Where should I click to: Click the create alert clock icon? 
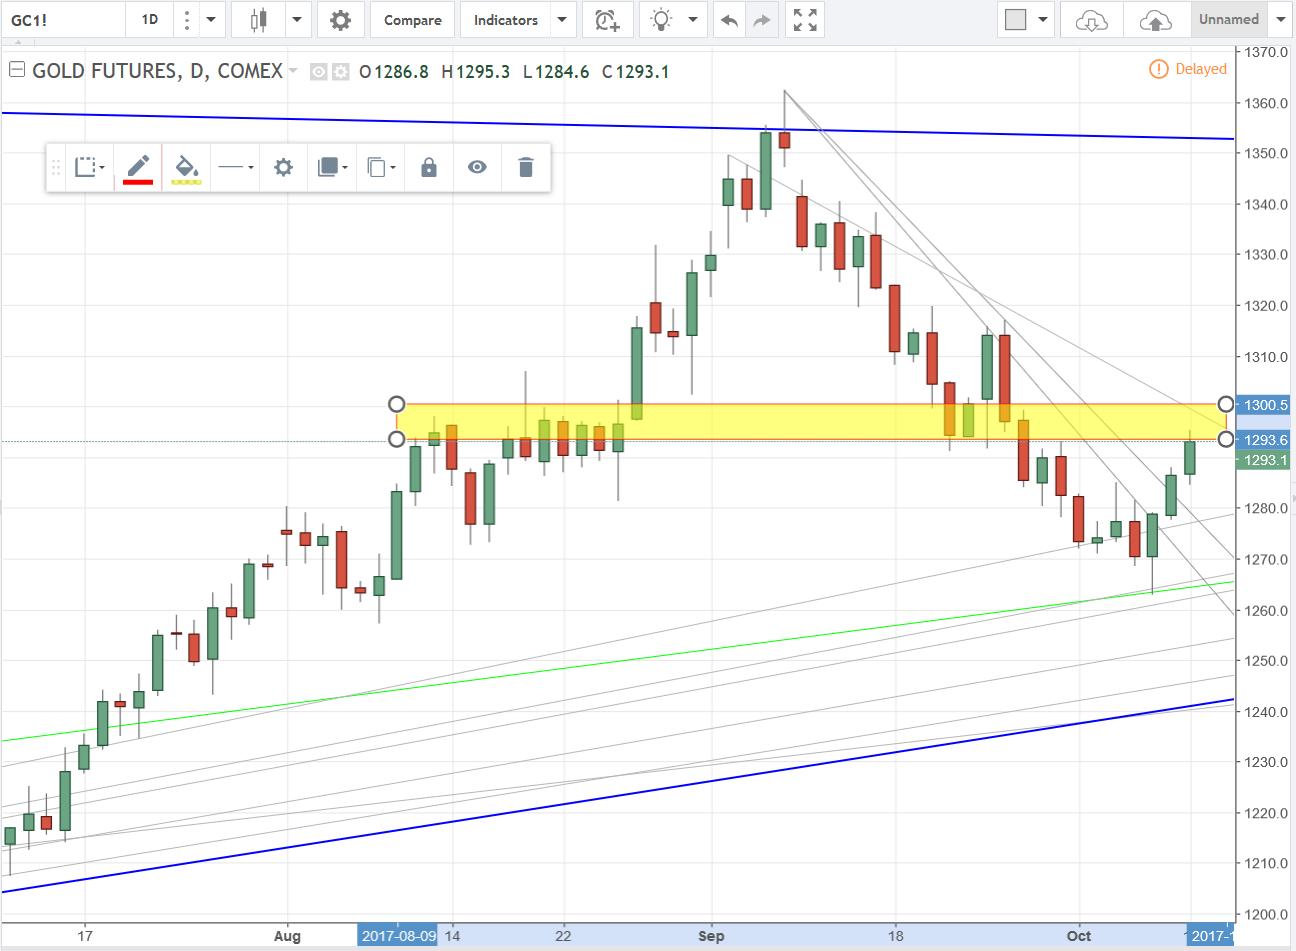tap(607, 20)
